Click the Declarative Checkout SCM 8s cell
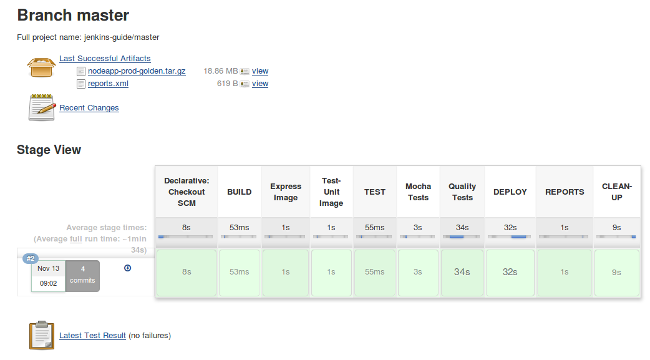Image resolution: width=650 pixels, height=360 pixels. pos(187,272)
